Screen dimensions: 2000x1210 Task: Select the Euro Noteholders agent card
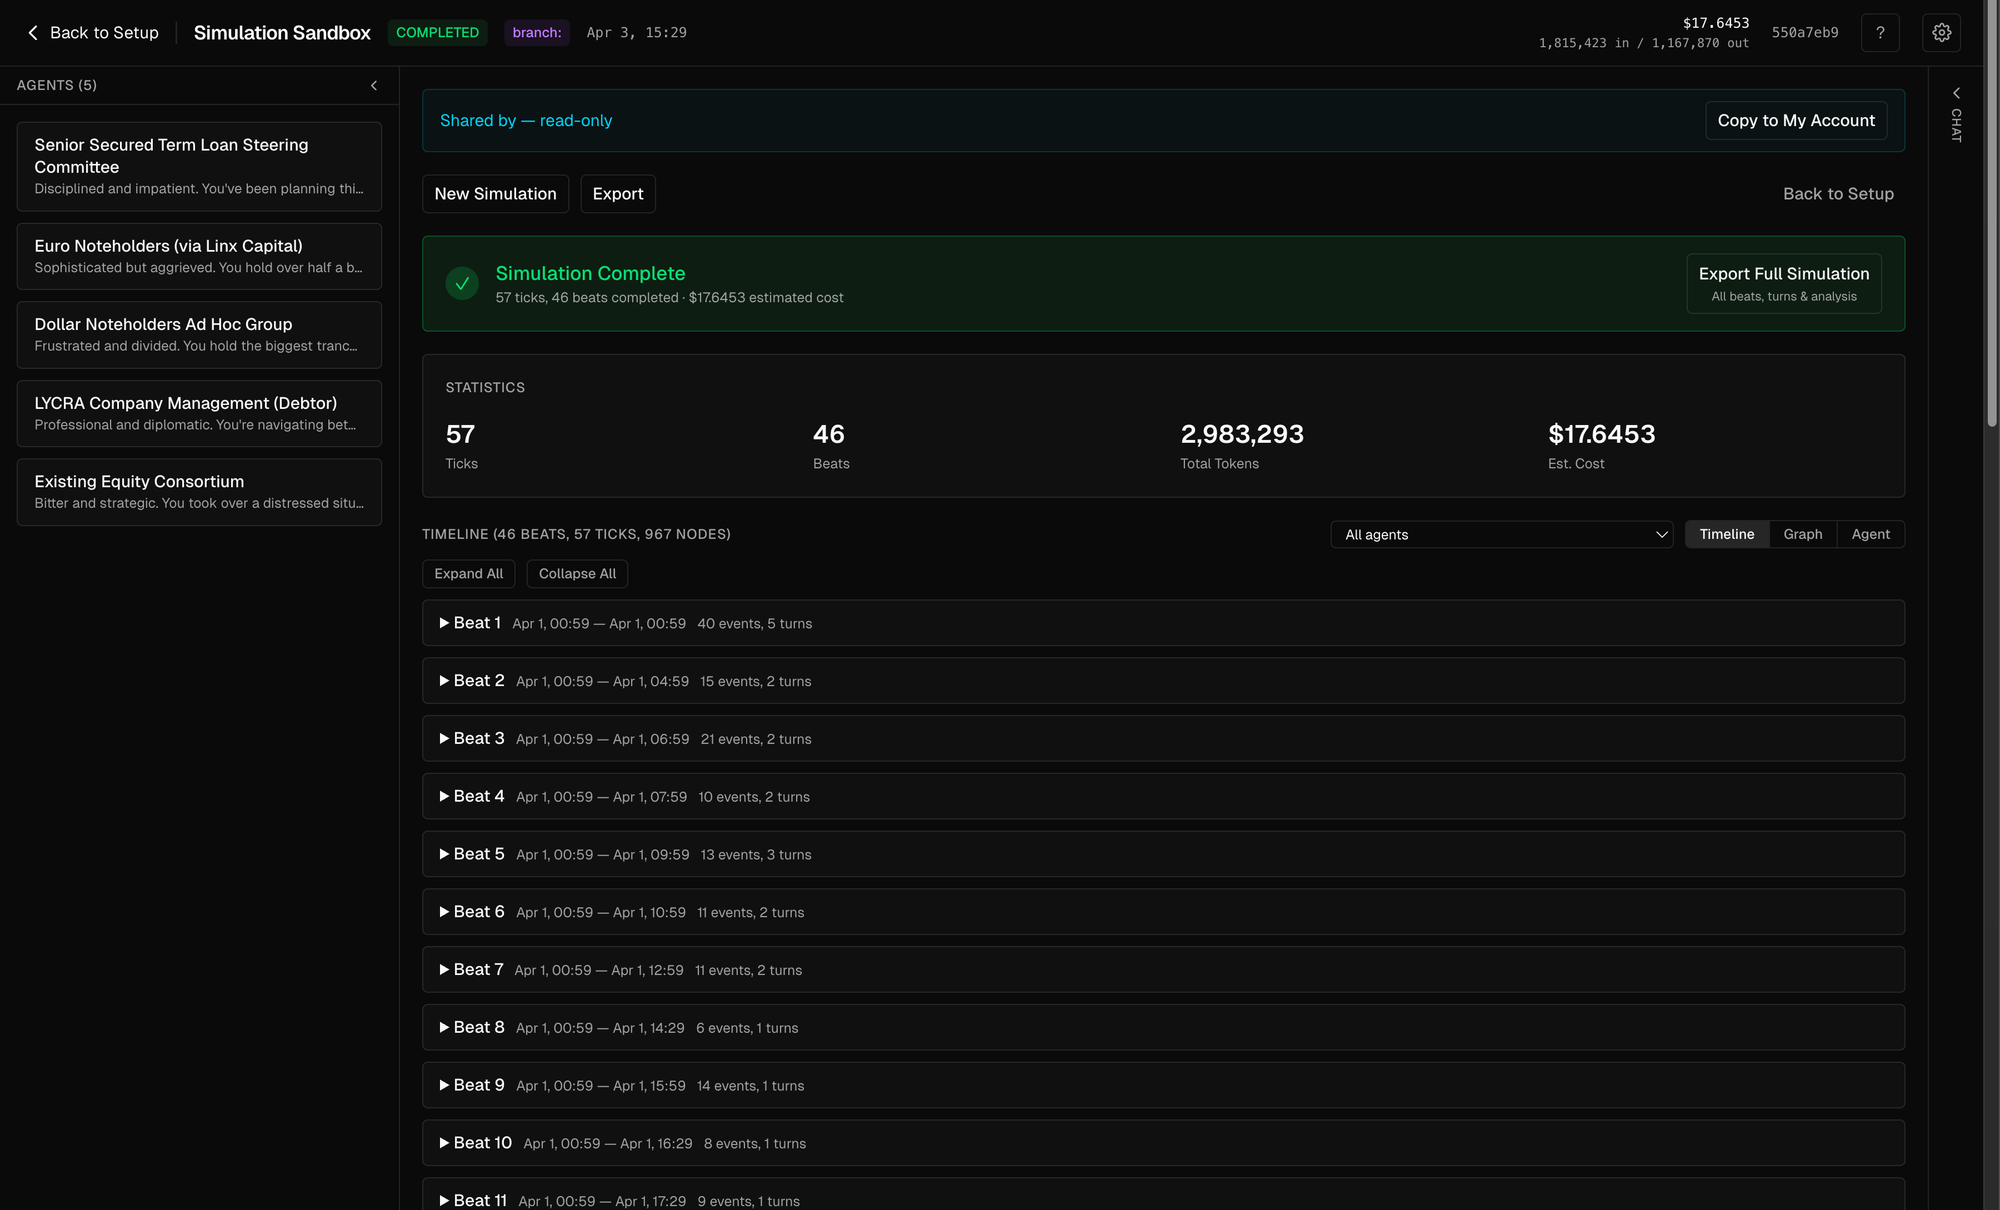coord(199,256)
